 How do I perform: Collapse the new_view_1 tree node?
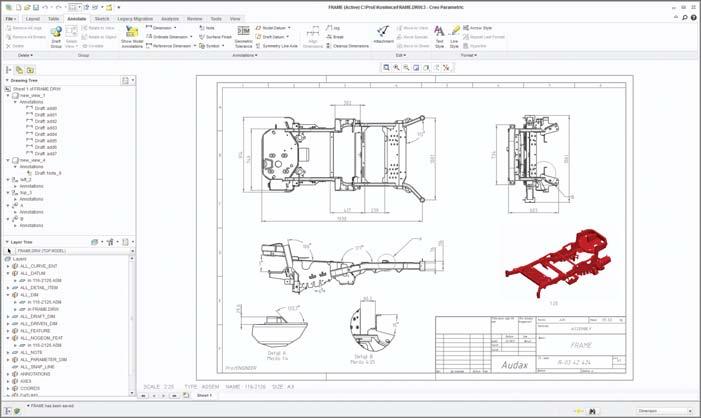pyautogui.click(x=8, y=95)
